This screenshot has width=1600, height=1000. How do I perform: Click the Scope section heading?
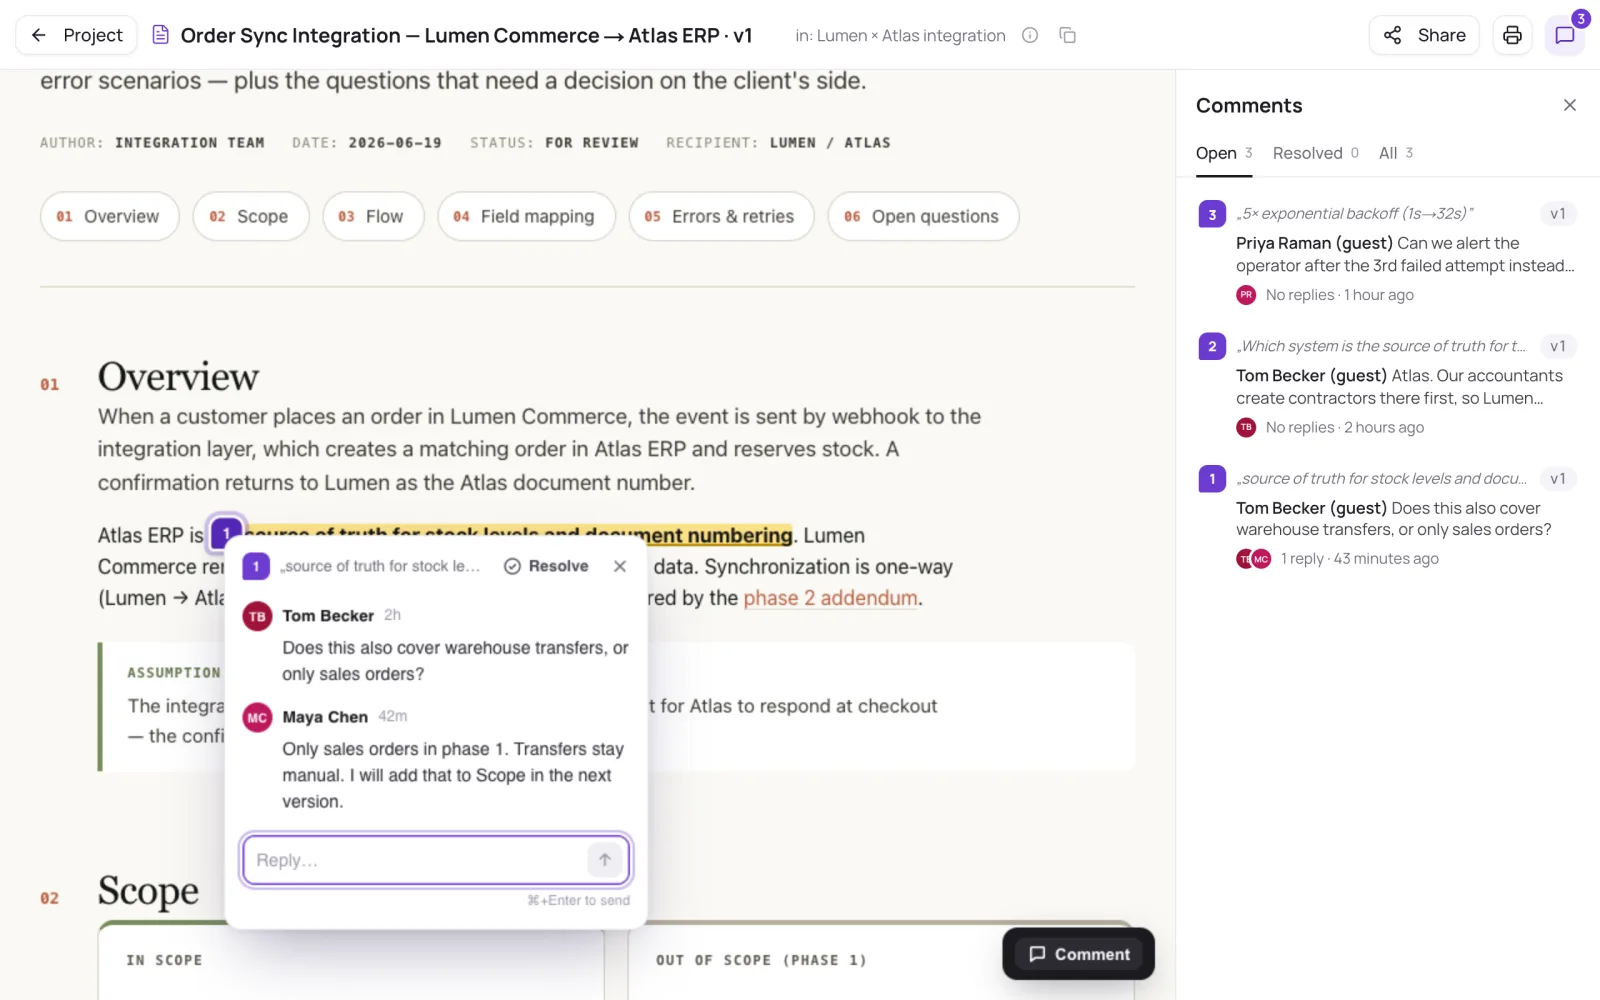tap(148, 890)
